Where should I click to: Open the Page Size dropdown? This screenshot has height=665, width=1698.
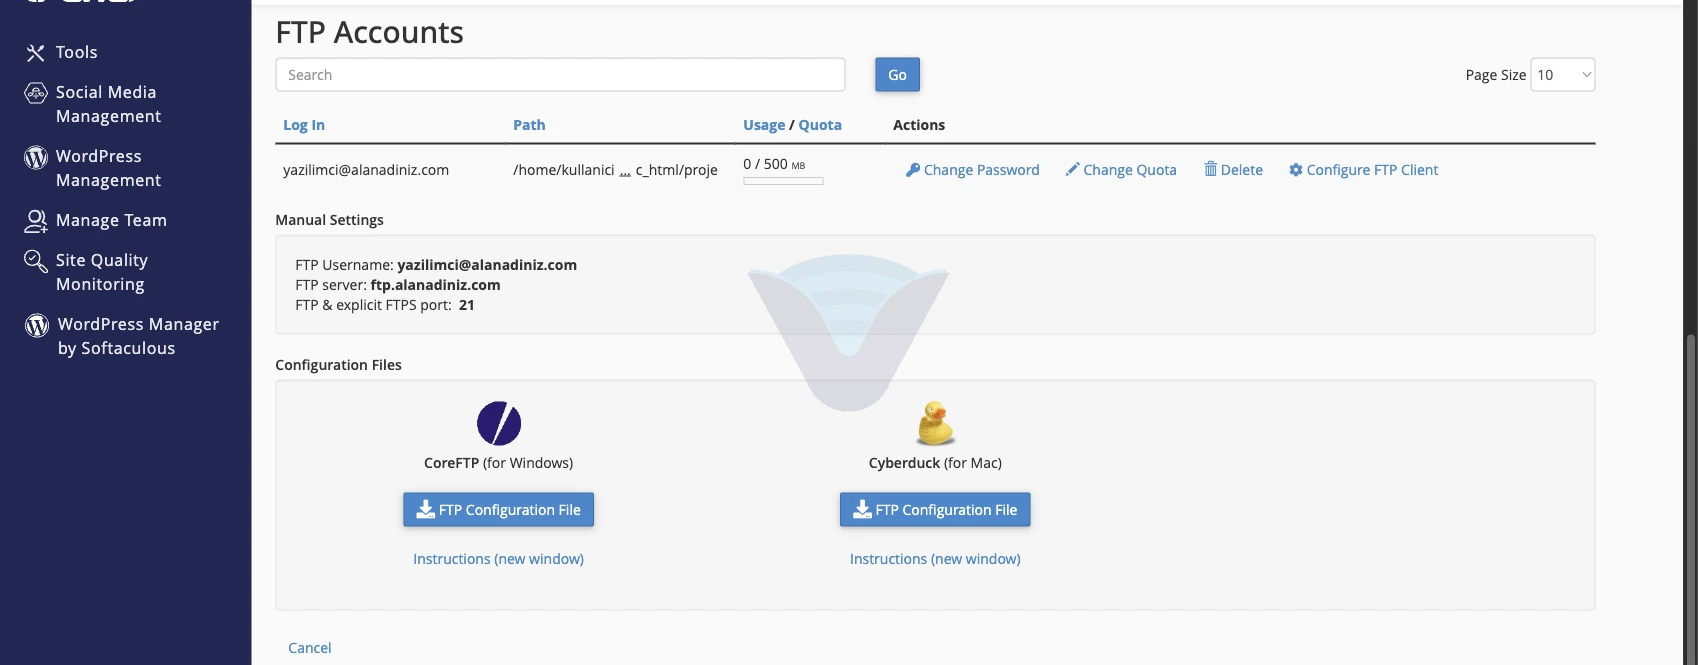[1563, 75]
